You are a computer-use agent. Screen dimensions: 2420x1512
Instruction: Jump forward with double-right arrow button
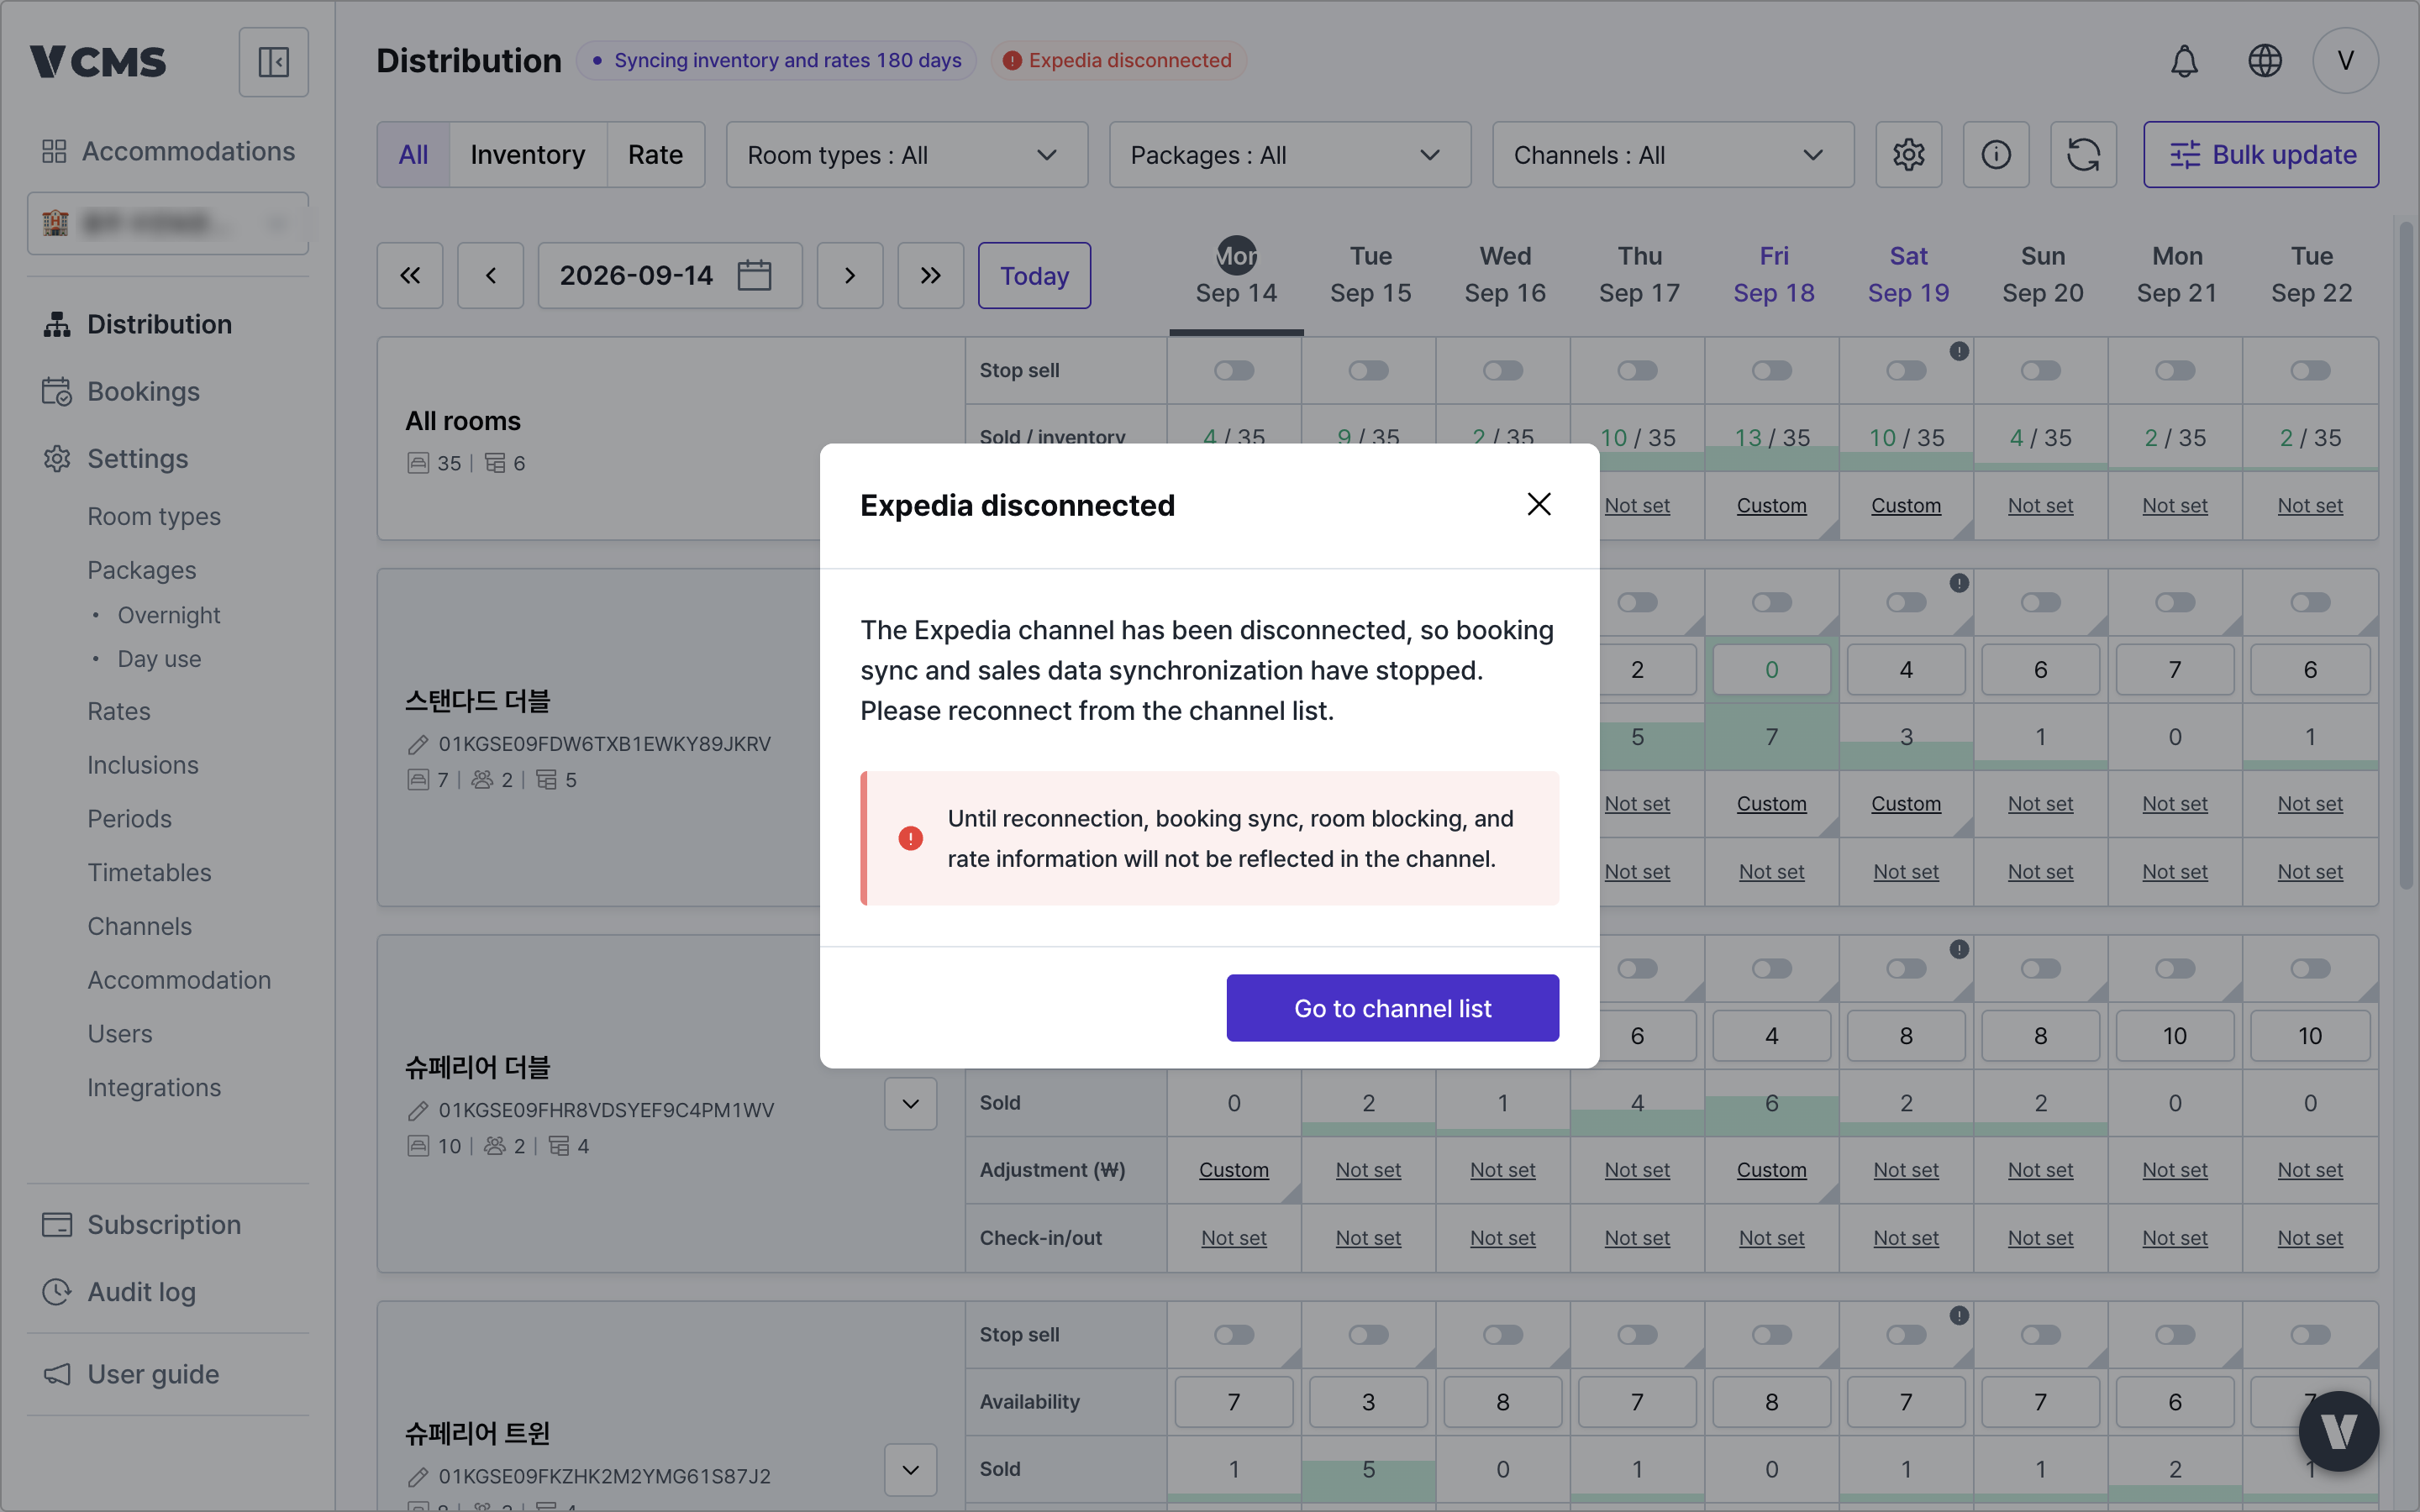[x=930, y=276]
